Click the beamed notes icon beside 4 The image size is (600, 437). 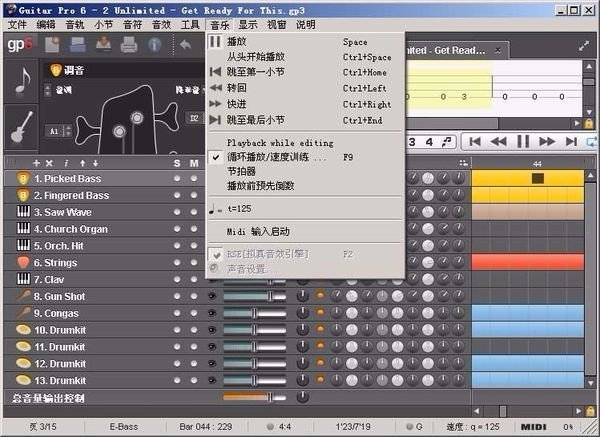[x=446, y=142]
